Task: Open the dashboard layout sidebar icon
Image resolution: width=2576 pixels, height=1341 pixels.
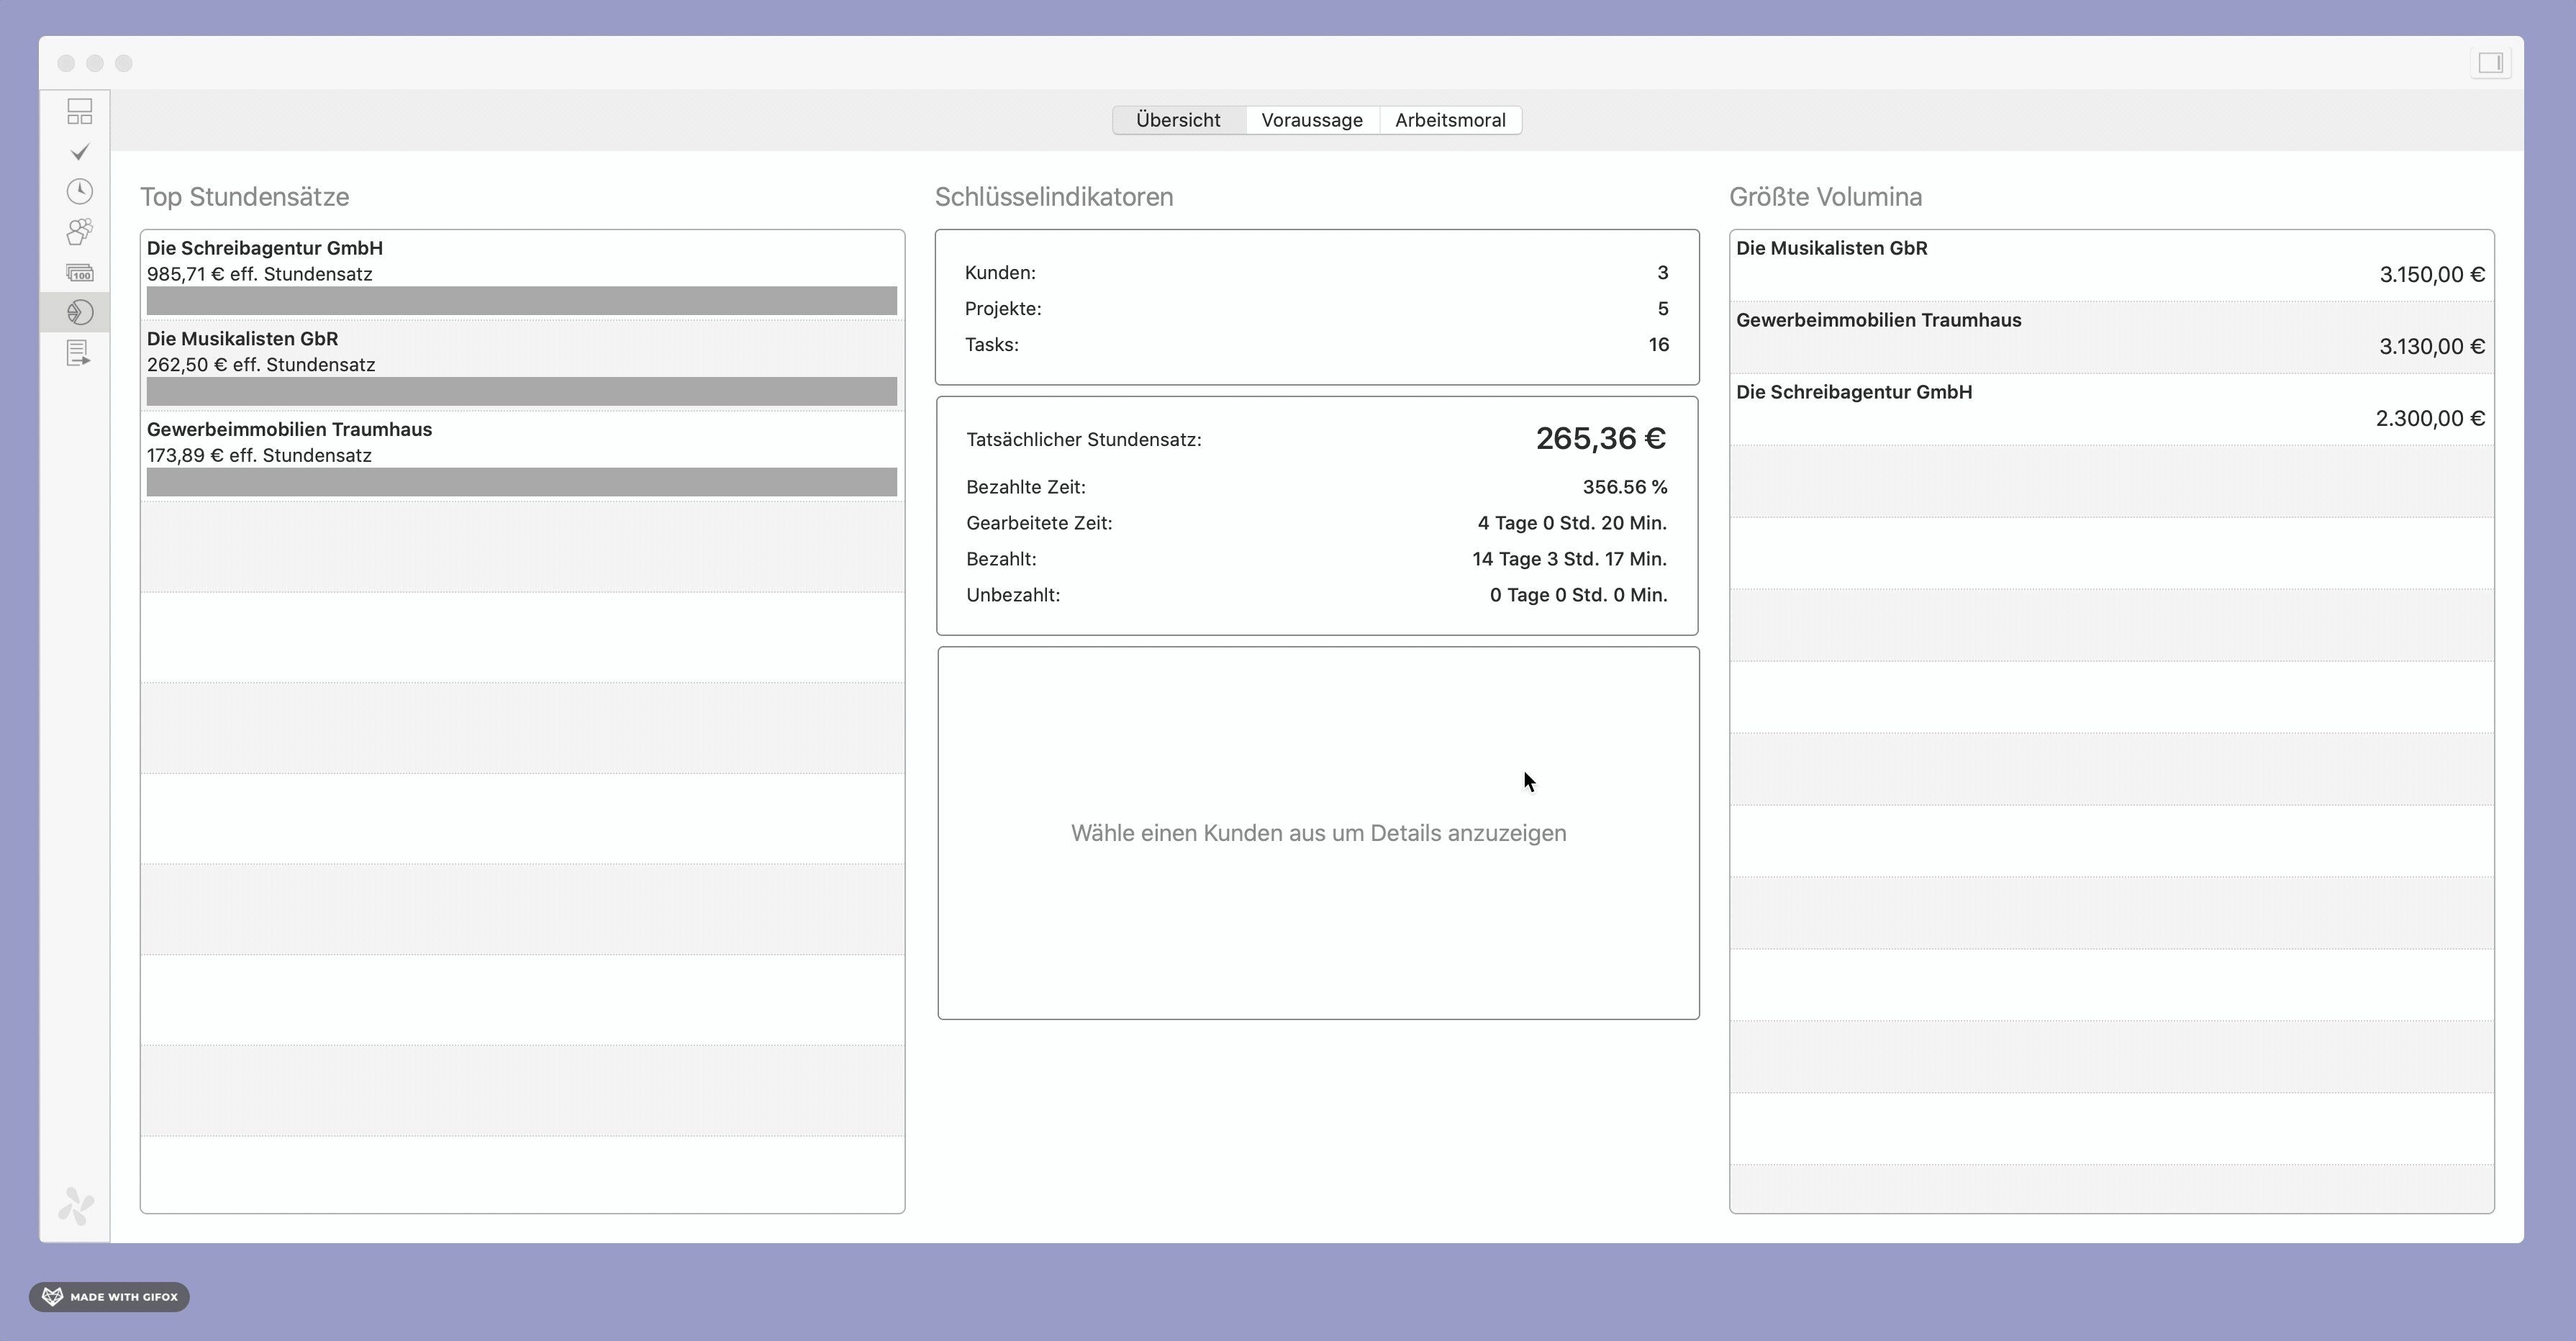Action: (80, 111)
